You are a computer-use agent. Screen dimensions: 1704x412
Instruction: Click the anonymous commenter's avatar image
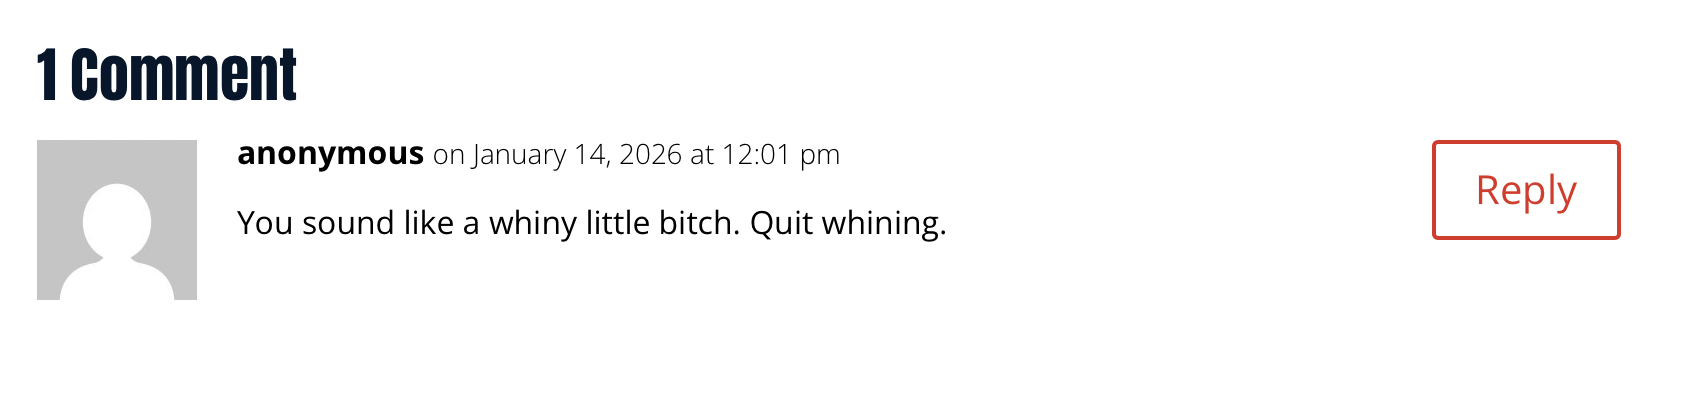(x=117, y=220)
